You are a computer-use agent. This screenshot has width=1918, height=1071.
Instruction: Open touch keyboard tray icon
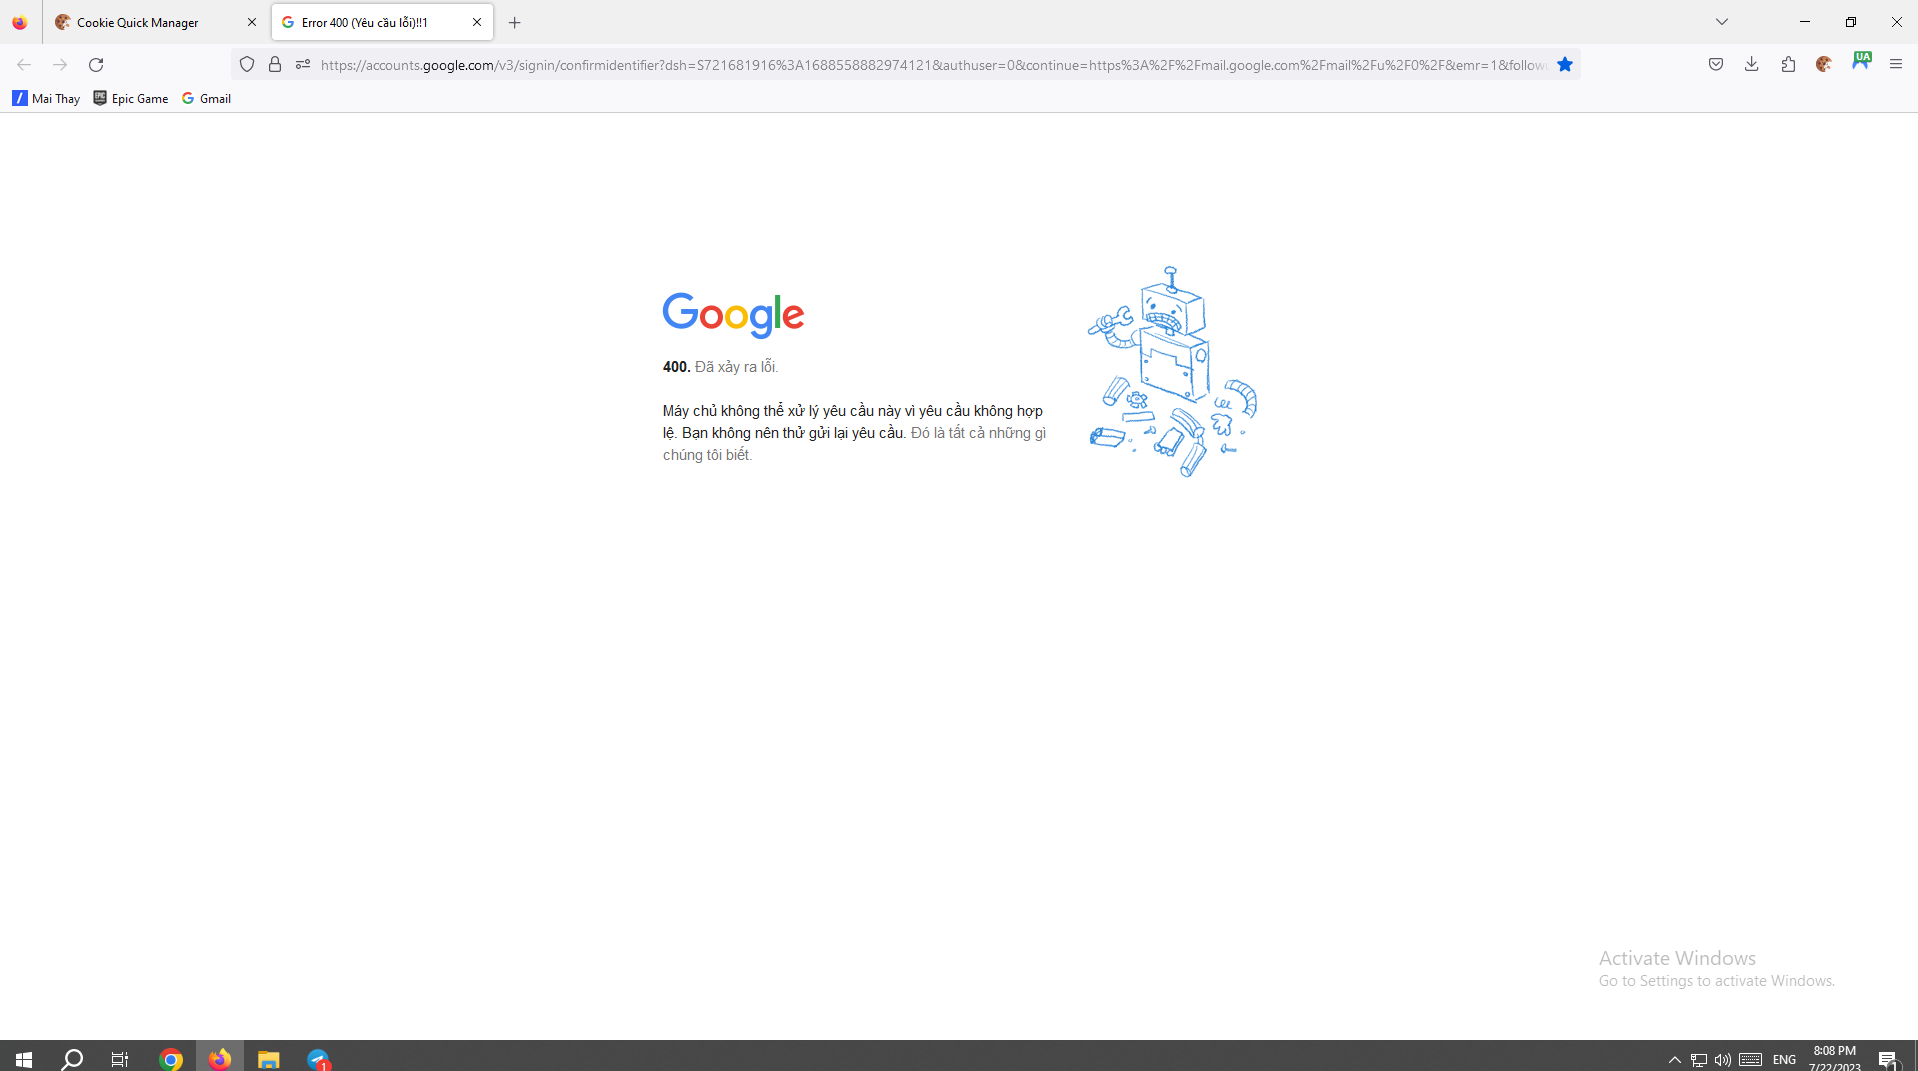1750,1060
